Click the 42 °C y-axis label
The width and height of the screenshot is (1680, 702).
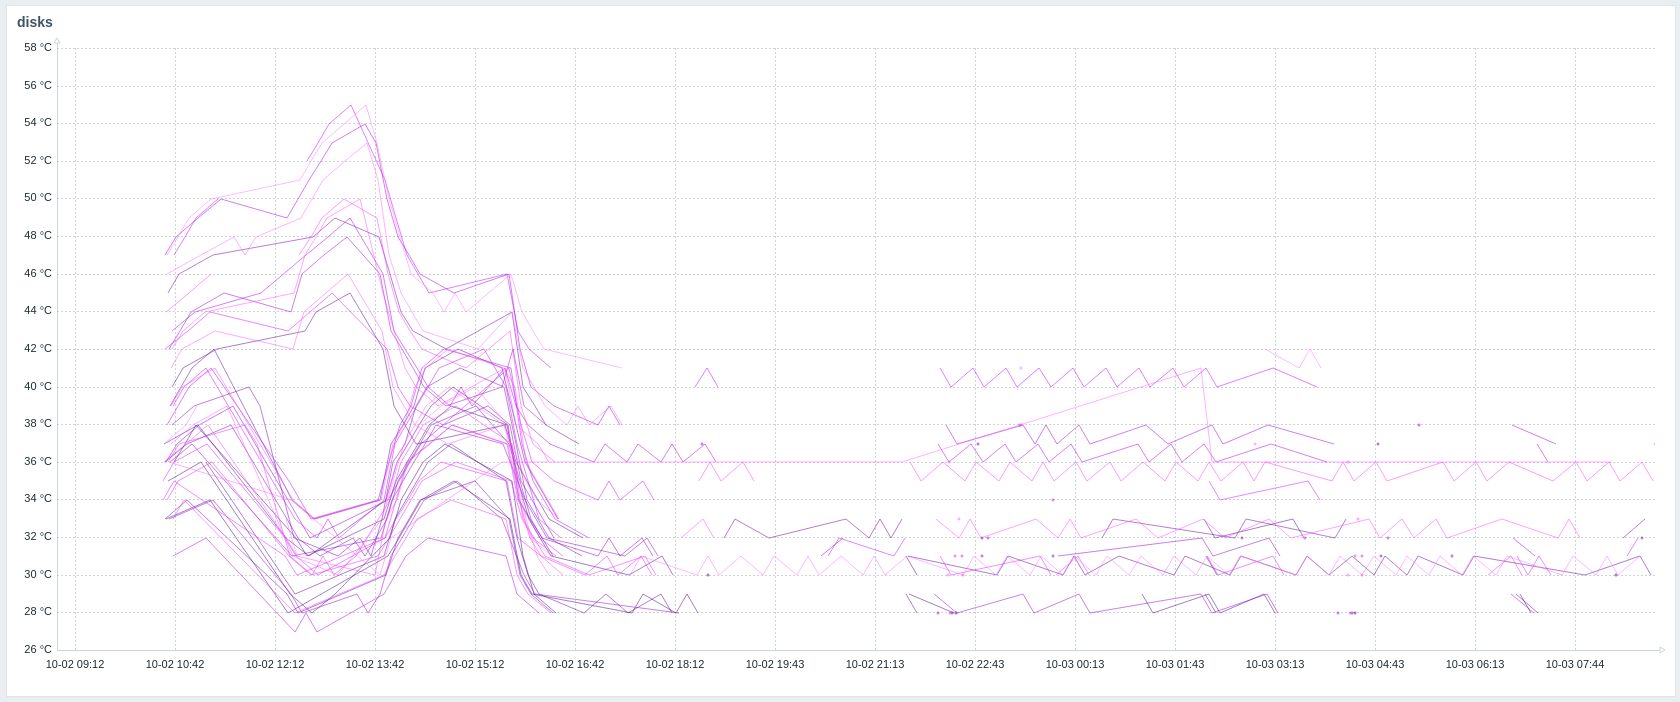tap(38, 348)
